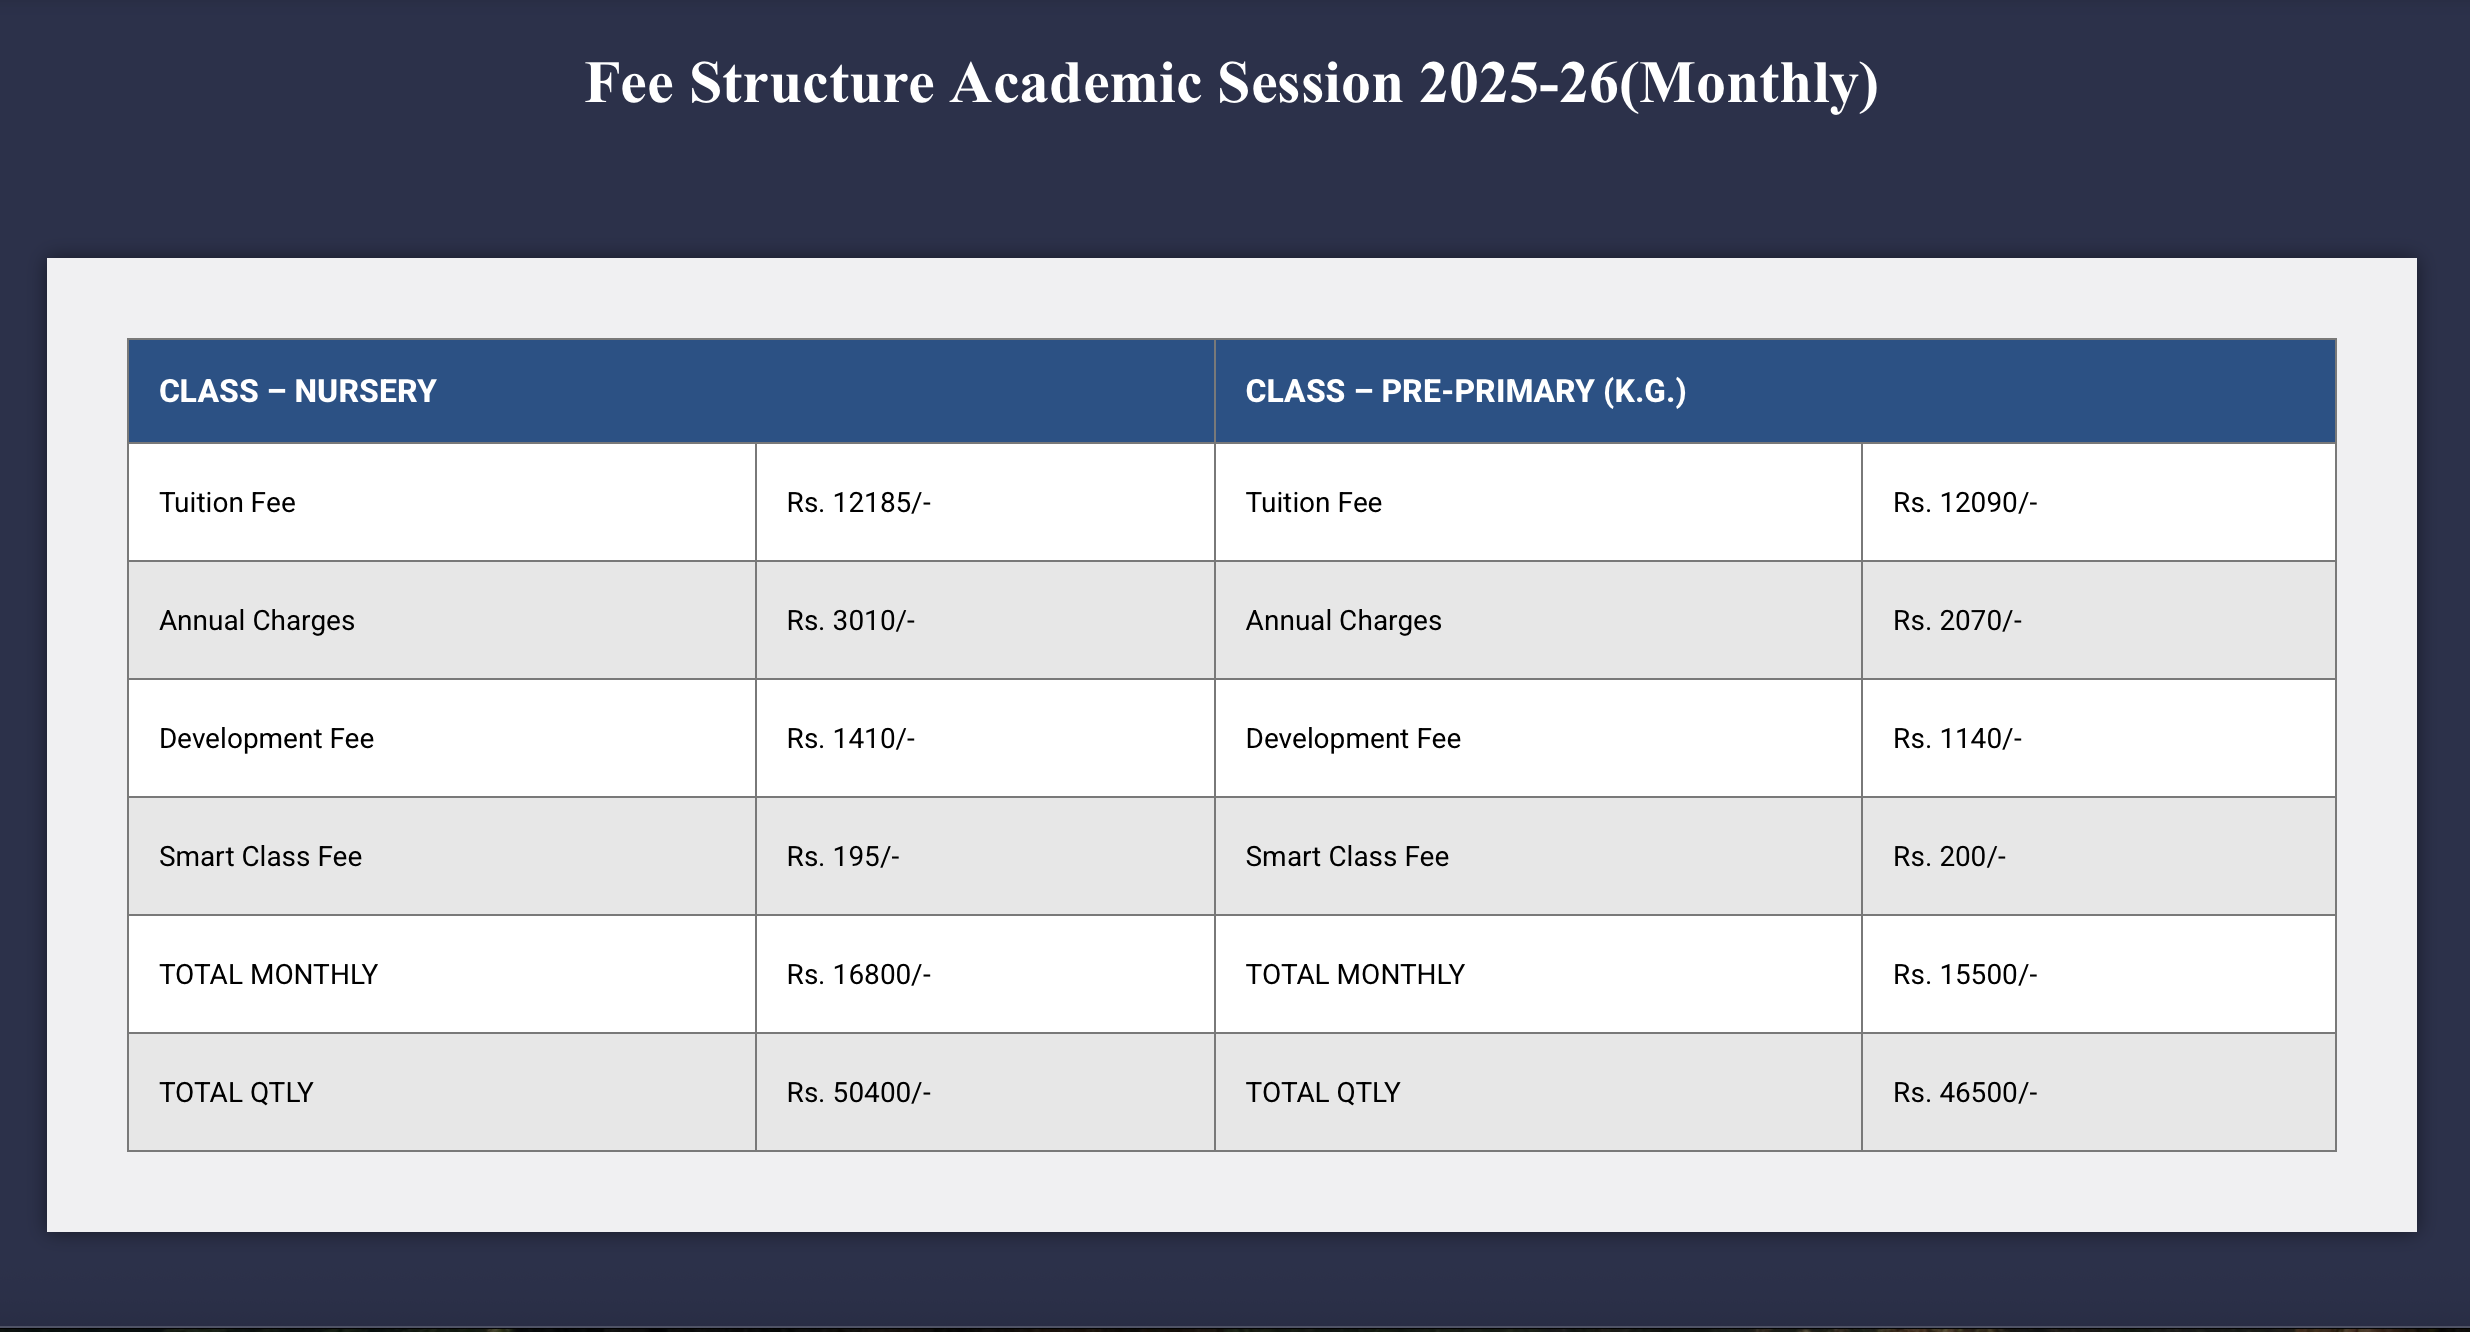Click the Fee Structure Academic Session heading
2470x1332 pixels.
tap(1232, 83)
